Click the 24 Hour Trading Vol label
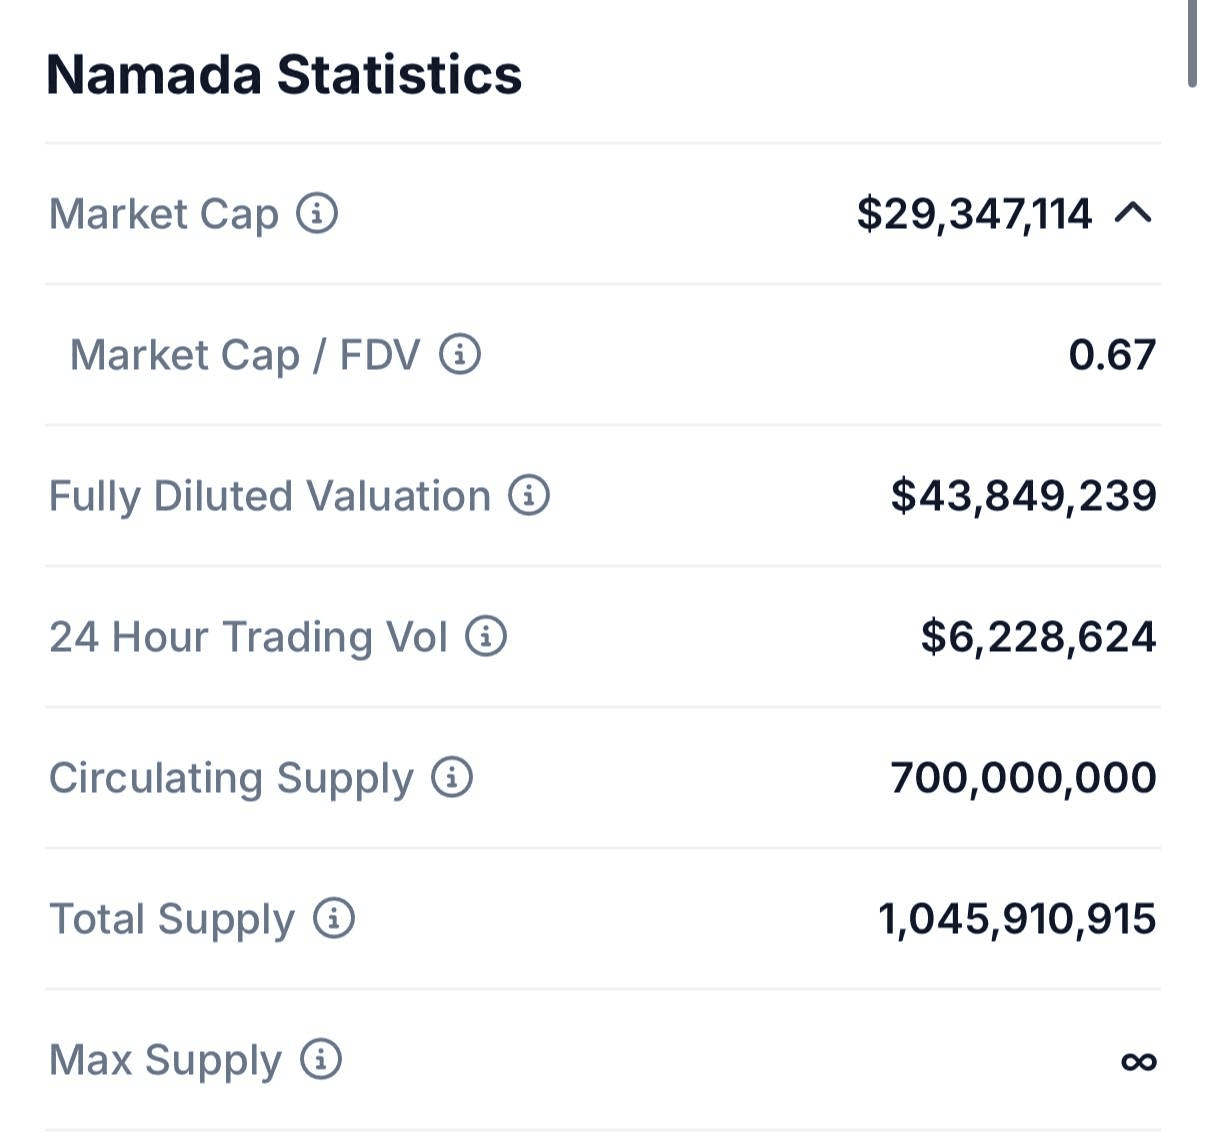Screen dimensions: 1206x1145 pos(248,637)
